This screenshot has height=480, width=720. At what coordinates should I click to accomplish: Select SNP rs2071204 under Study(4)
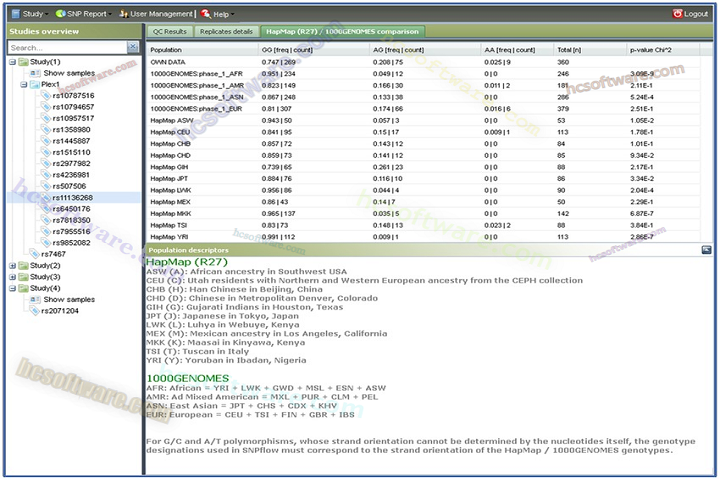(x=60, y=311)
